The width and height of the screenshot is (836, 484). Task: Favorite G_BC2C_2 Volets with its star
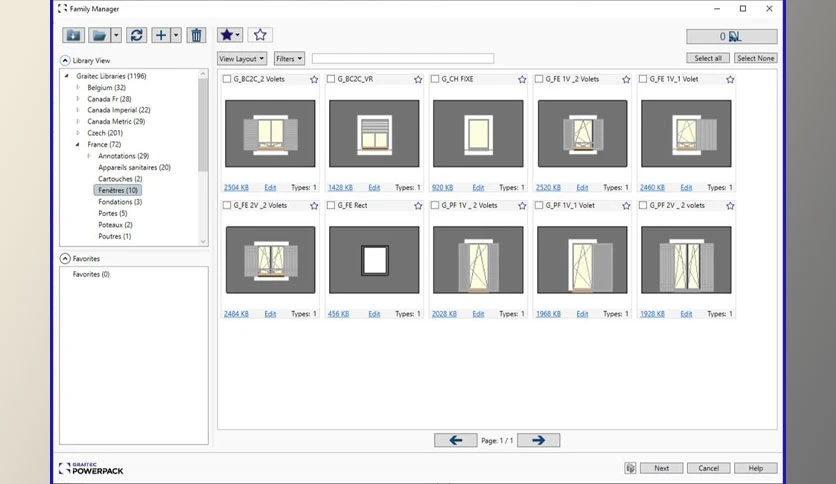pyautogui.click(x=314, y=79)
